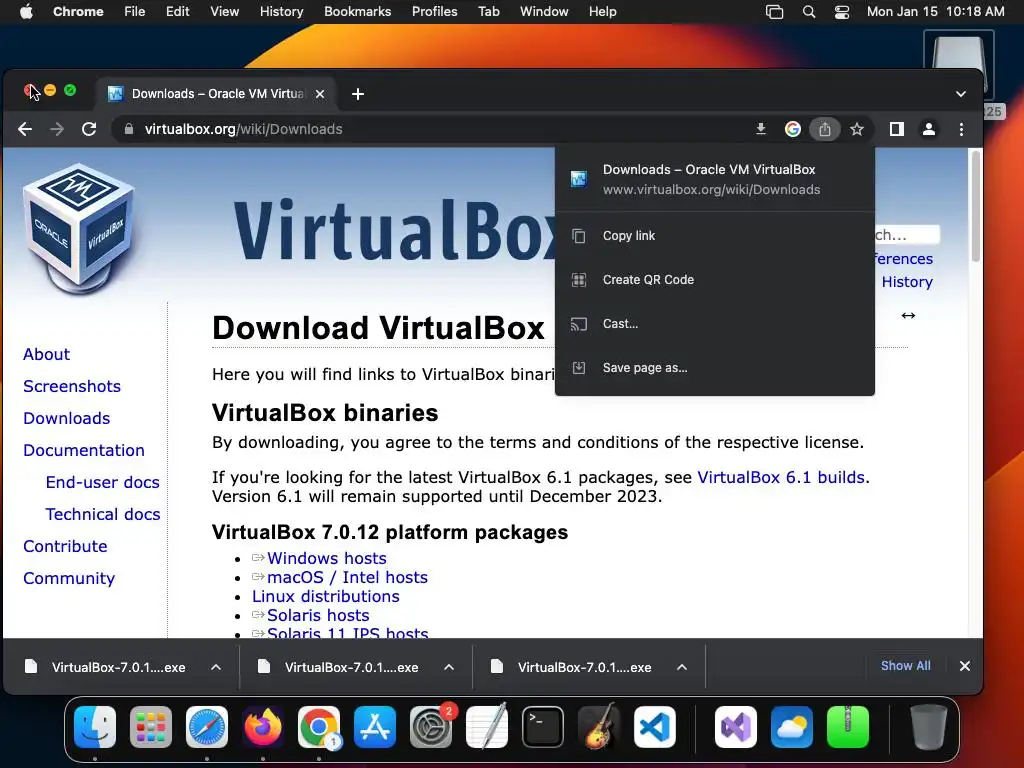
Task: Open Finder from the Dock
Action: click(x=95, y=727)
